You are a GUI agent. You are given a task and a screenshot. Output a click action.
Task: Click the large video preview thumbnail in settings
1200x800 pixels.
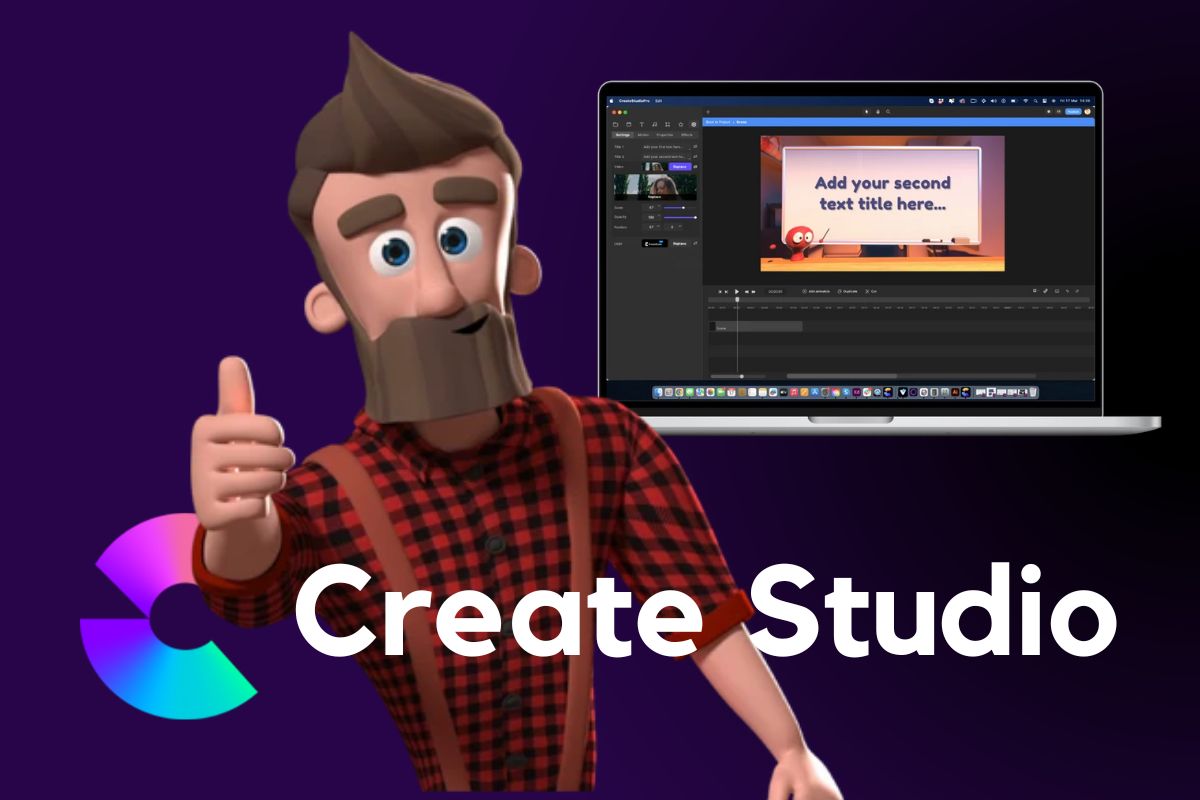tap(655, 187)
